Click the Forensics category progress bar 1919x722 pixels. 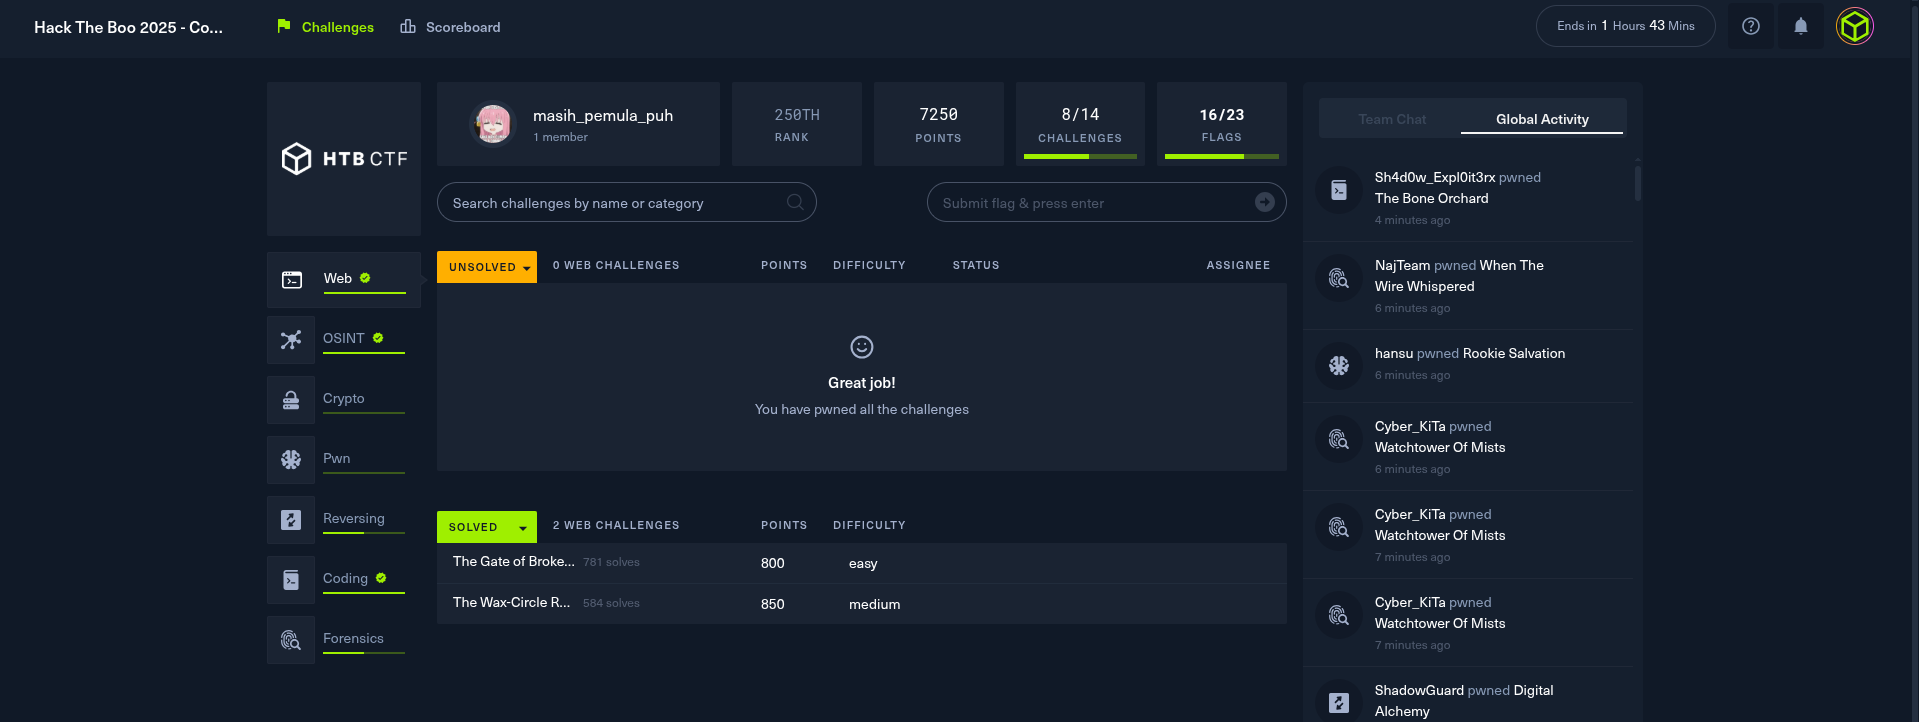(364, 653)
